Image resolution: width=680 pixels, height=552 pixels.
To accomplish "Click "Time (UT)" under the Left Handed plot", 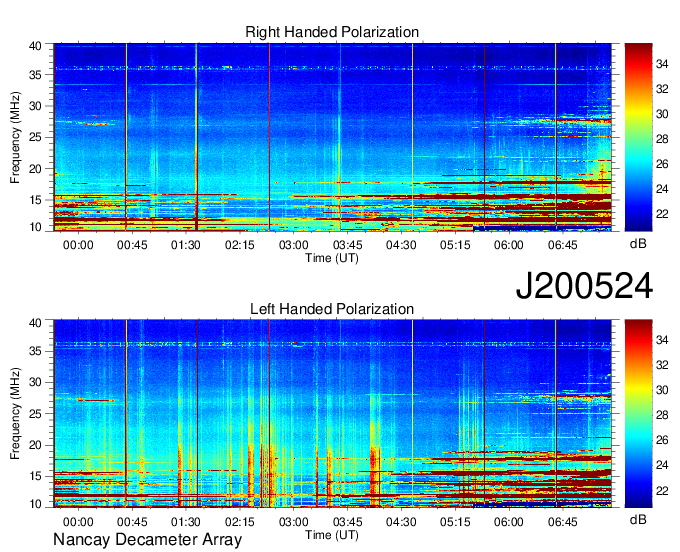I will pyautogui.click(x=332, y=535).
